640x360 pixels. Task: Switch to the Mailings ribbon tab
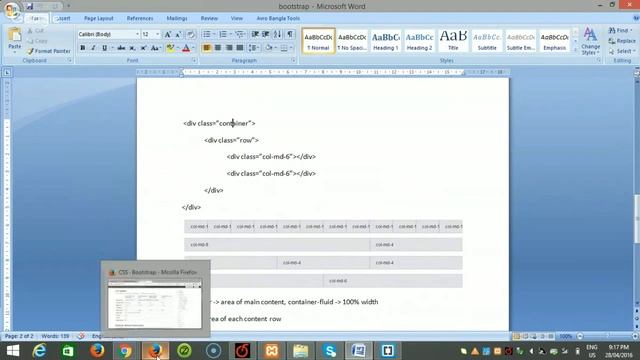tap(177, 18)
